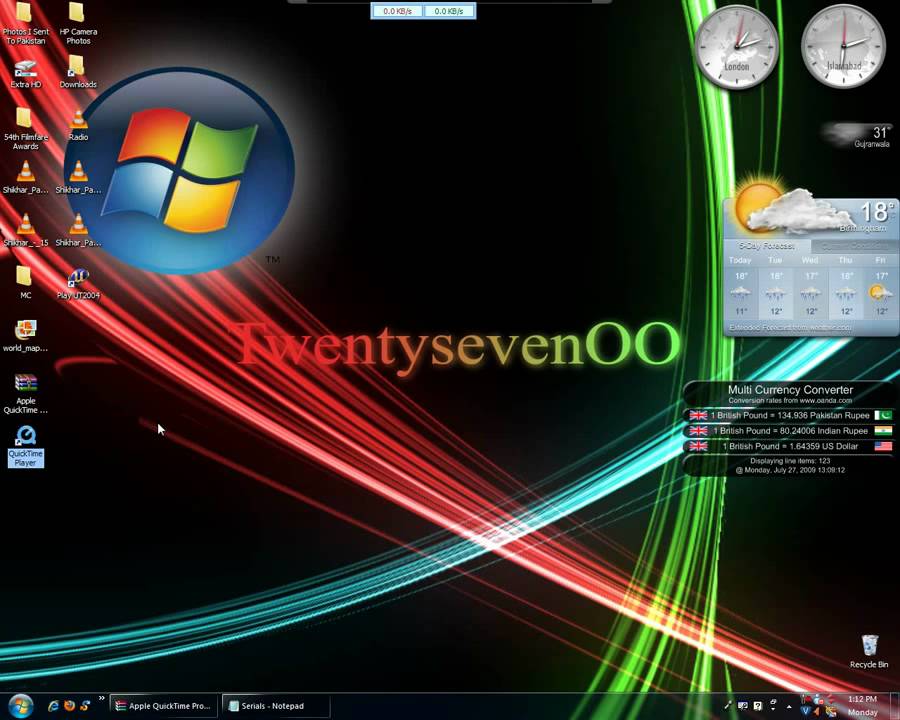
Task: Select the Radio VLC desktop icon
Action: pos(78,125)
